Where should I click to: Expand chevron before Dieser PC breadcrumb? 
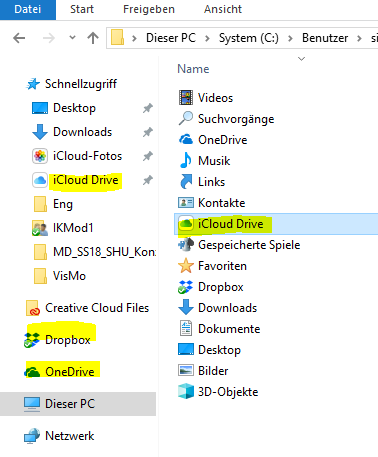[x=134, y=39]
